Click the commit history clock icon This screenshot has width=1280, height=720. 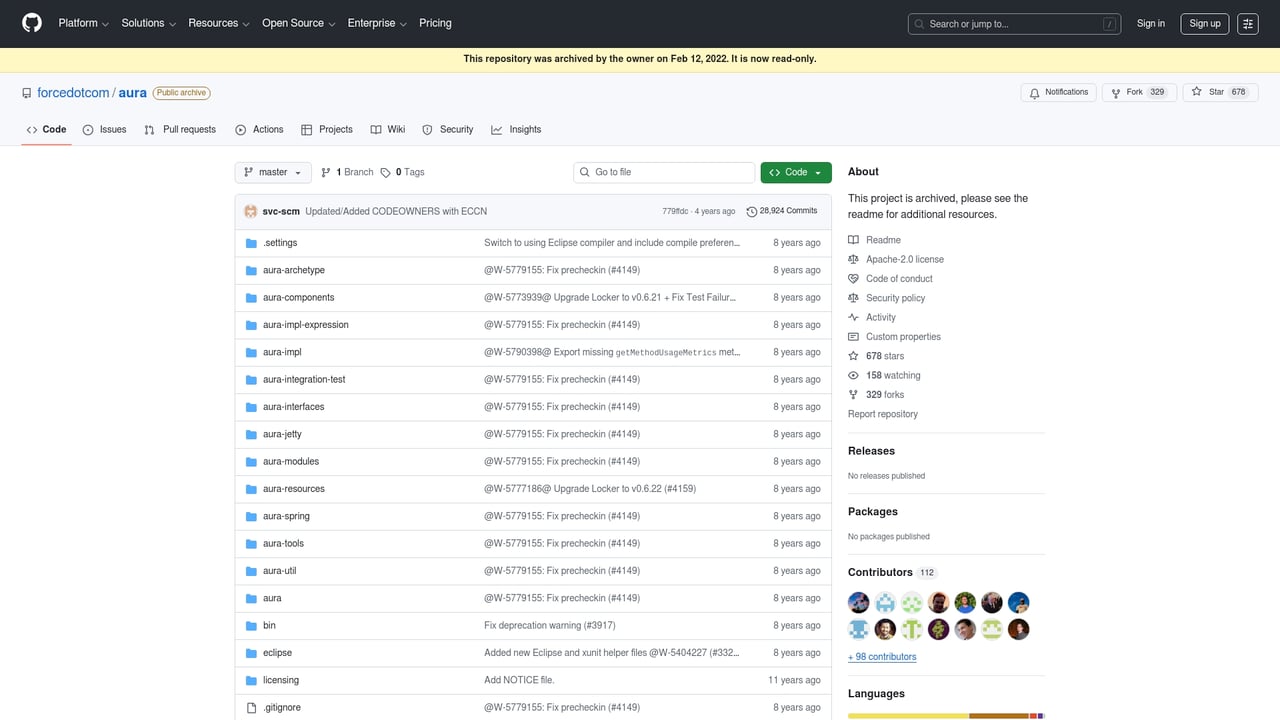coord(752,210)
